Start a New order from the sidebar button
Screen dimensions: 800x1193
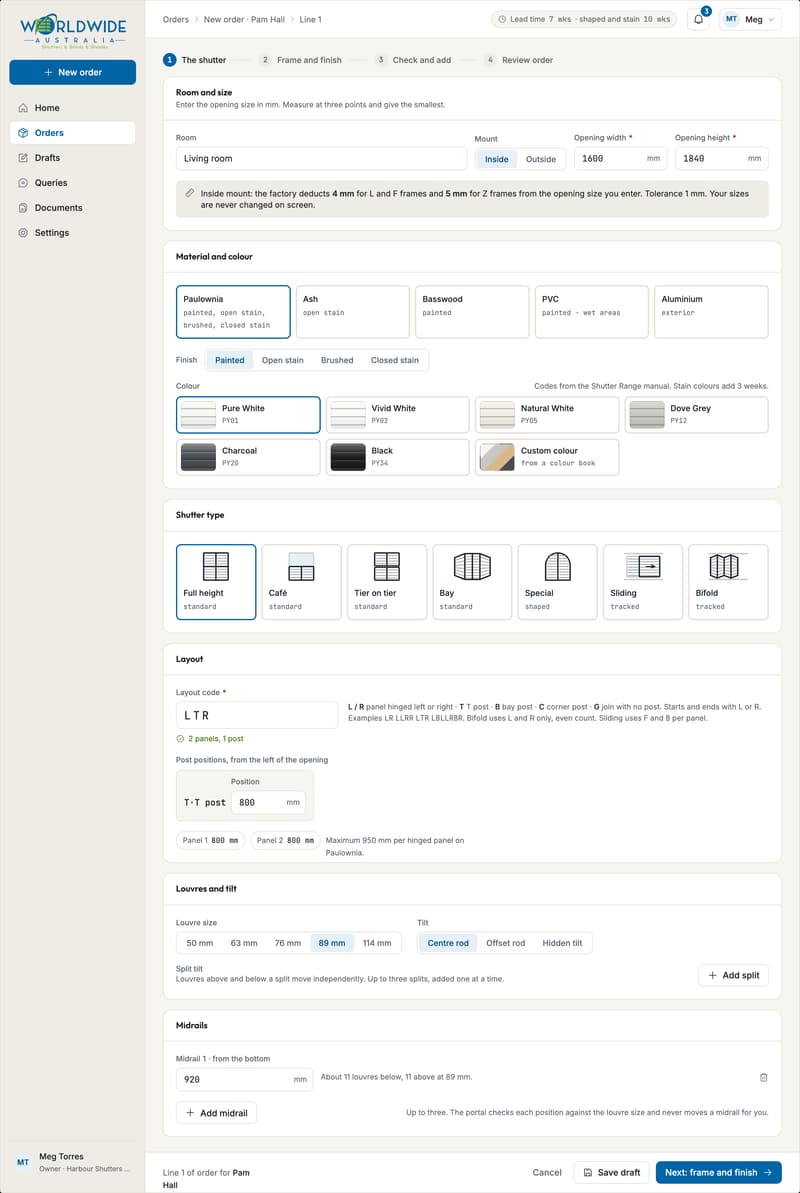coord(72,72)
